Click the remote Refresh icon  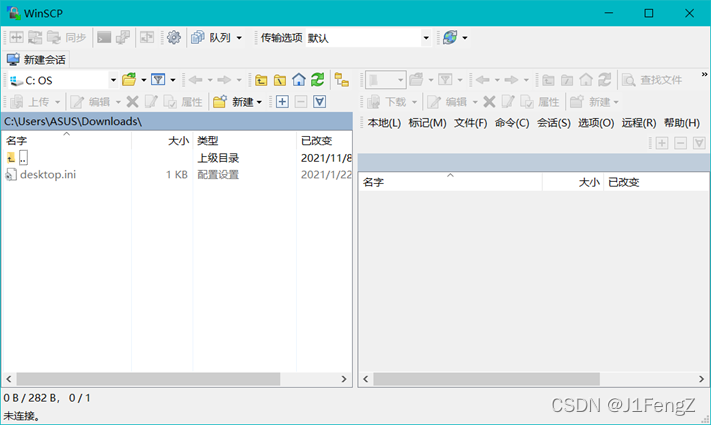[x=604, y=80]
